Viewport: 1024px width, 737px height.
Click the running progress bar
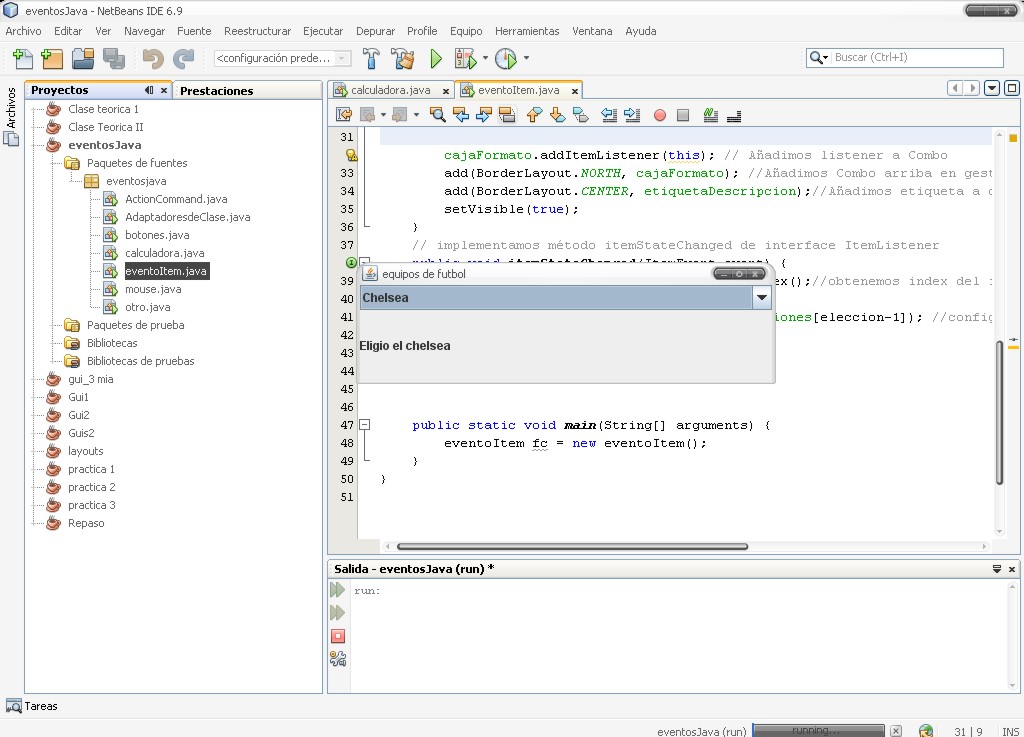coord(818,730)
